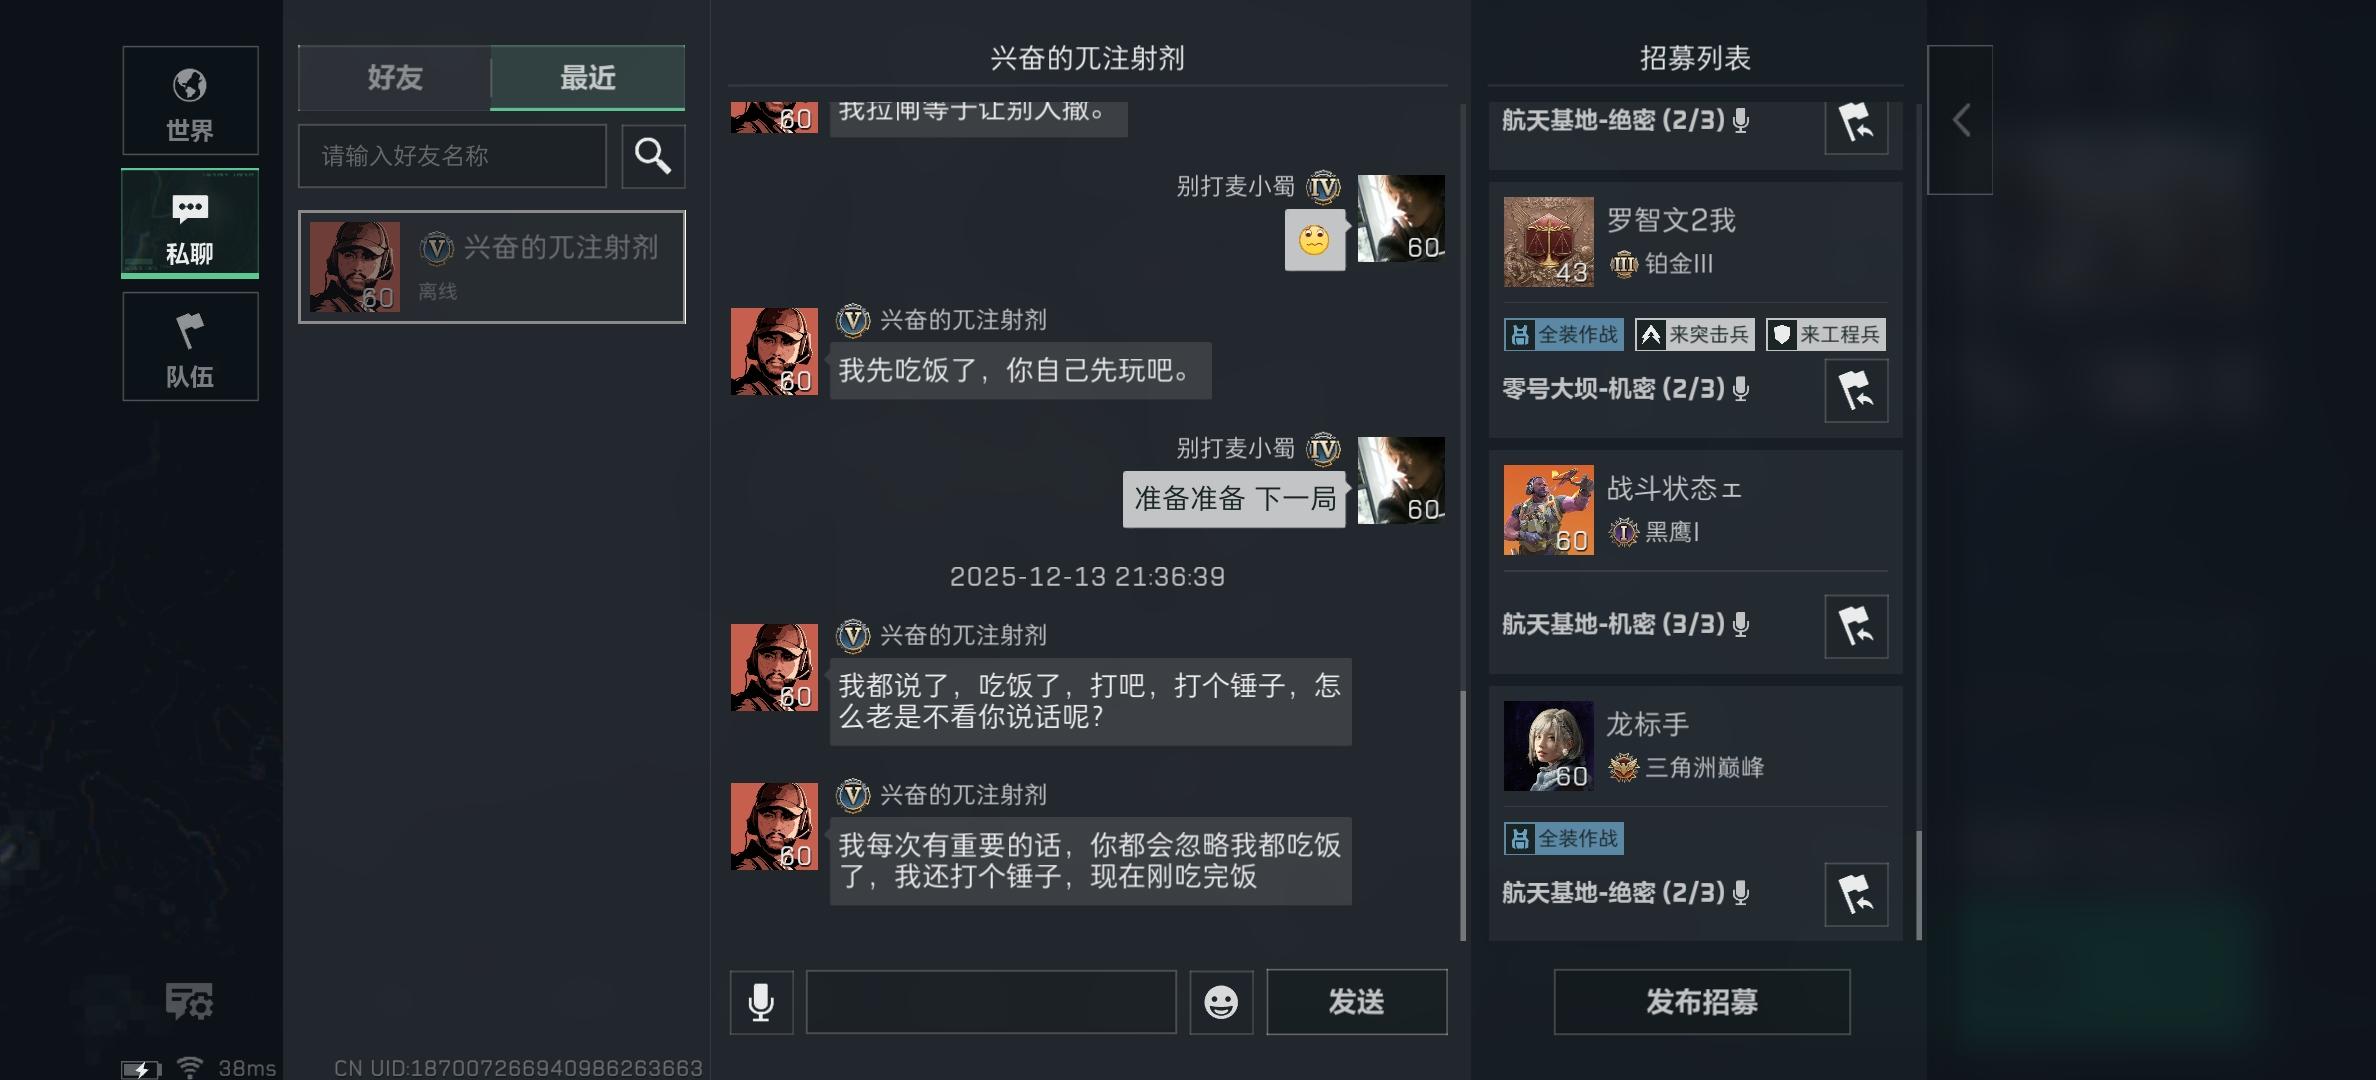Click the chat message input box
The image size is (2376, 1080).
(x=991, y=1002)
